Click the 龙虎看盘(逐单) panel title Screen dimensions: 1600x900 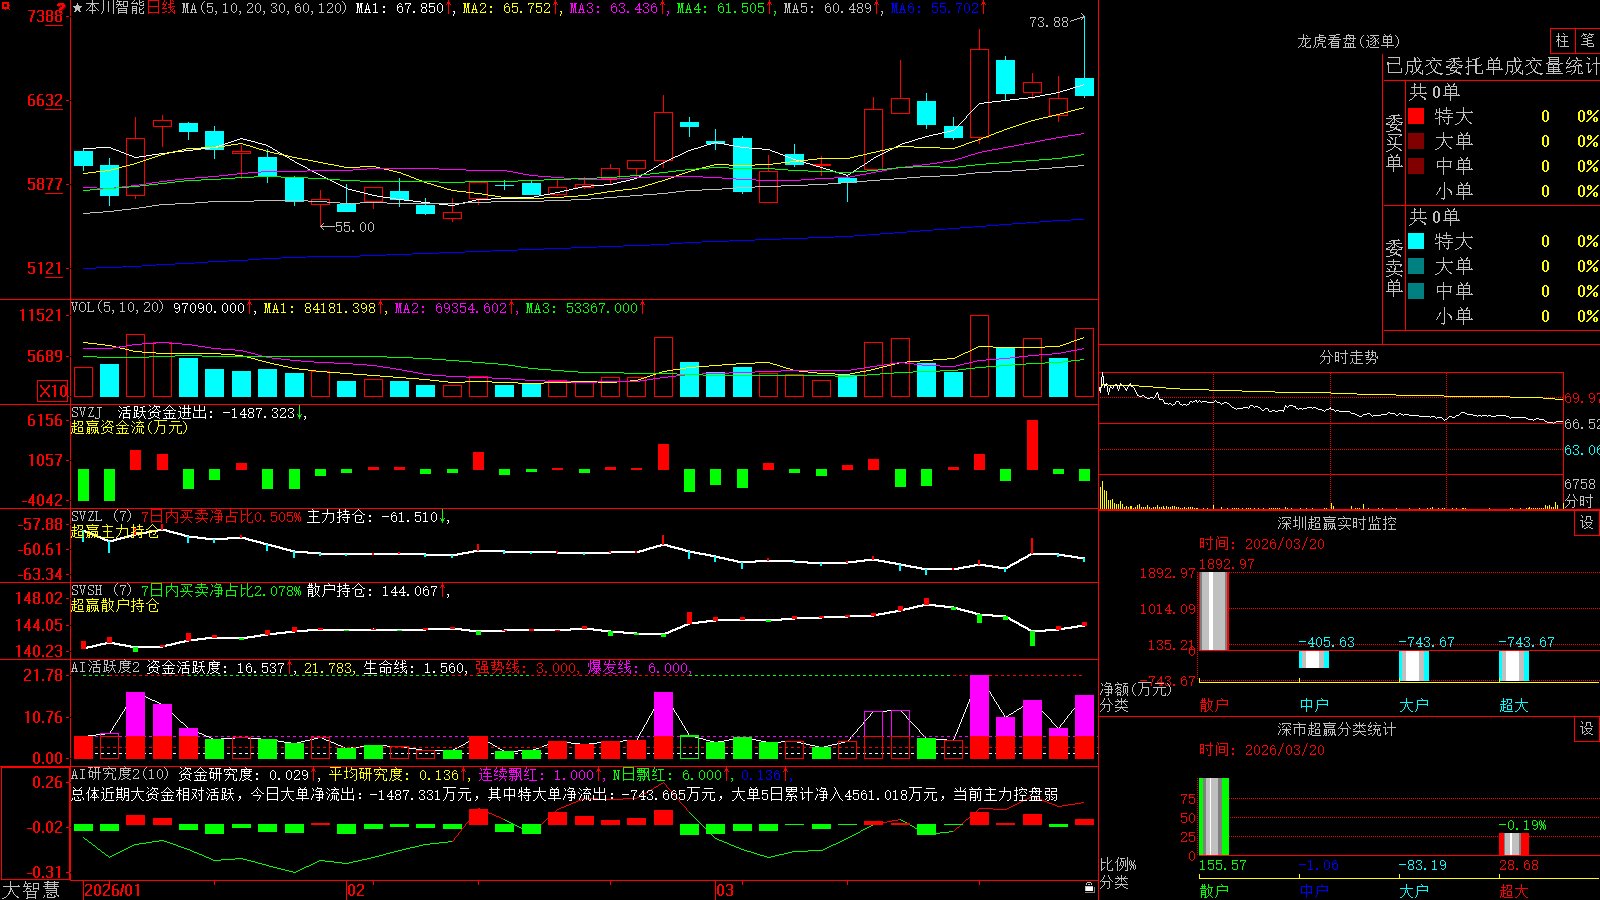tap(1348, 41)
